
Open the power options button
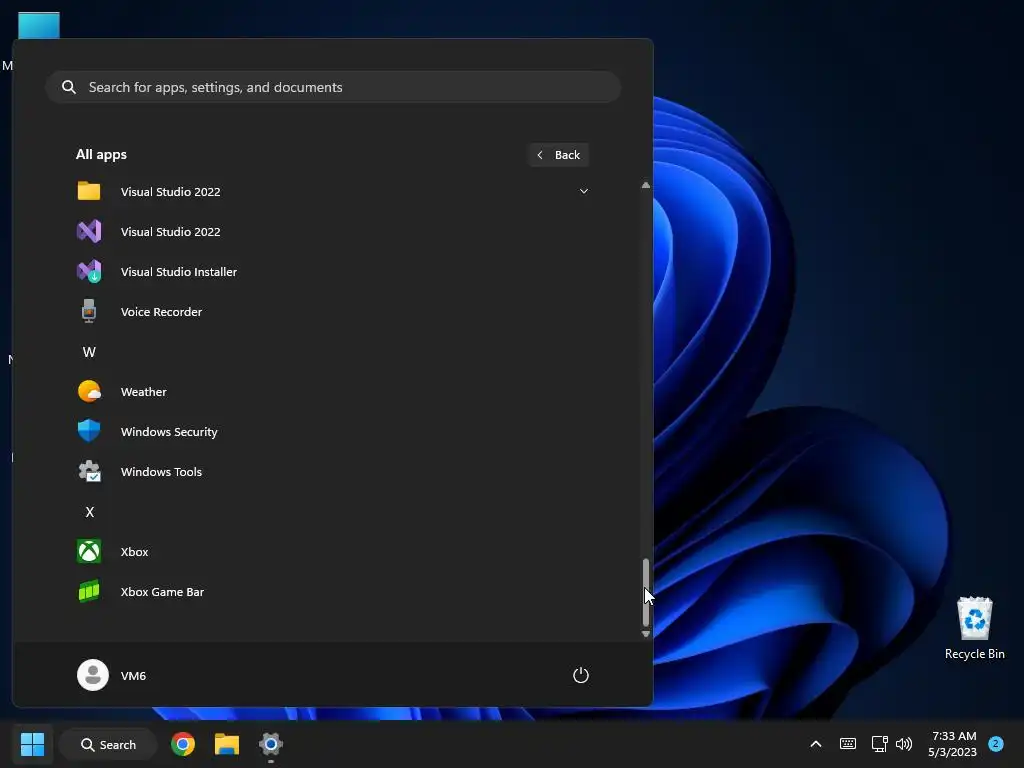point(581,675)
